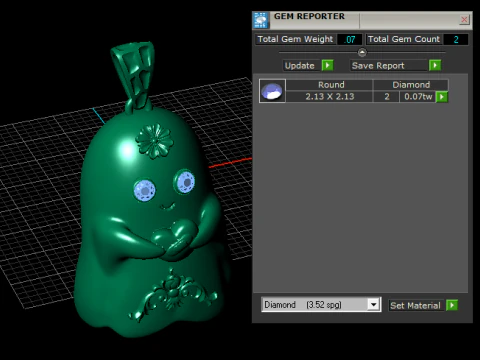Click the Total Gem Weight label
480x360 pixels.
coord(295,39)
